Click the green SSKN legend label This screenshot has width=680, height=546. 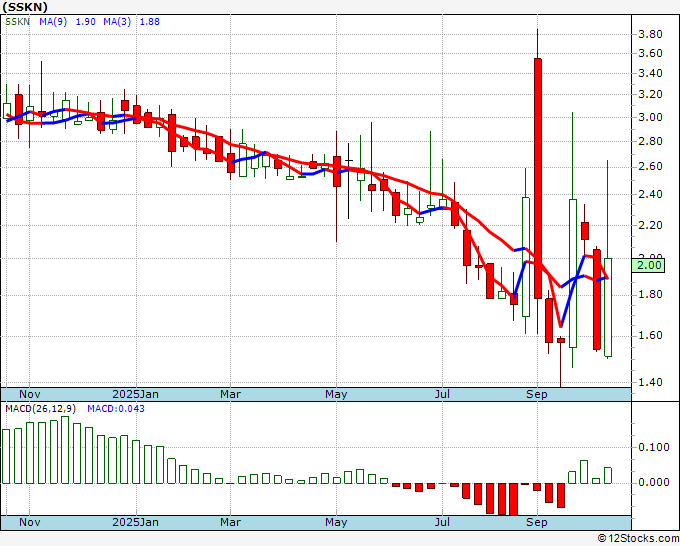[17, 22]
